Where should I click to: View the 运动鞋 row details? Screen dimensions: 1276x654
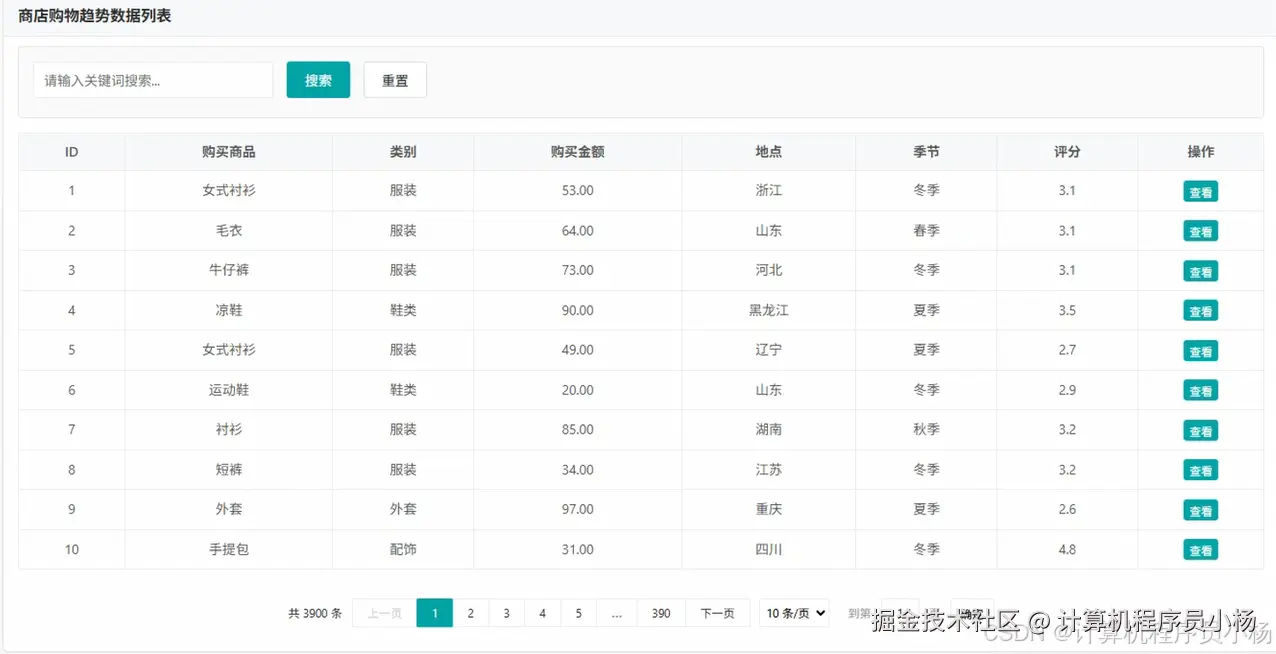pyautogui.click(x=1200, y=390)
